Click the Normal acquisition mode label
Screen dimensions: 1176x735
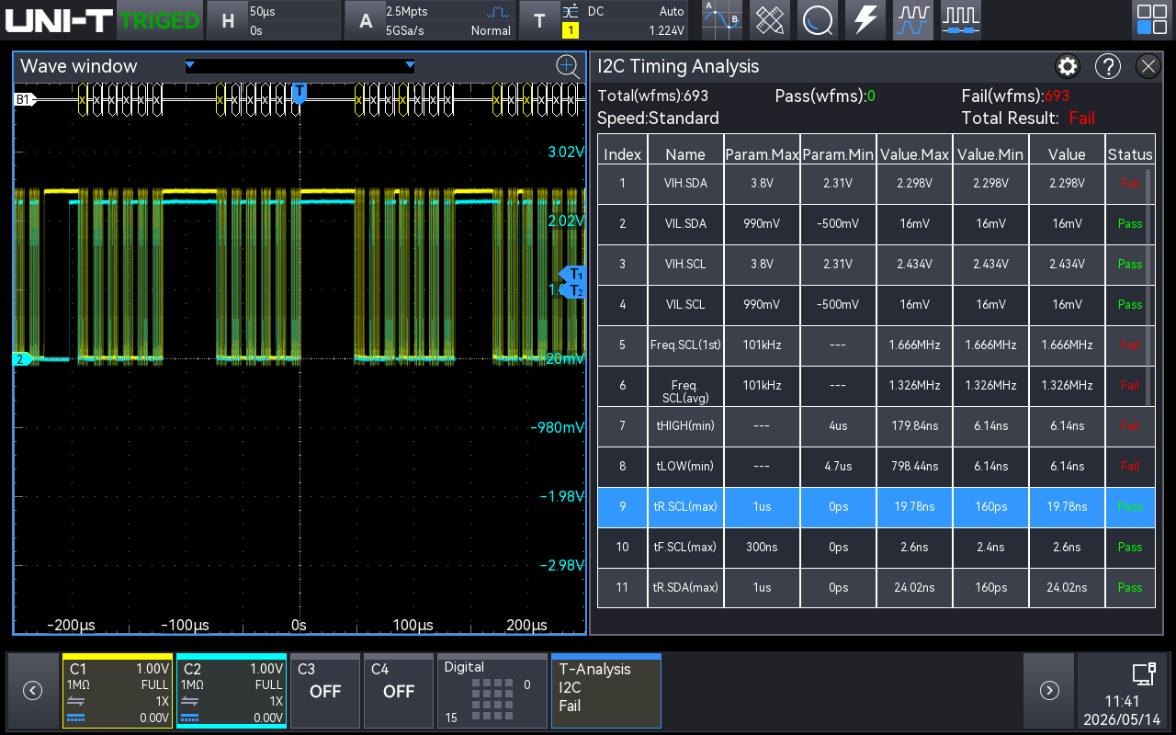coord(490,31)
